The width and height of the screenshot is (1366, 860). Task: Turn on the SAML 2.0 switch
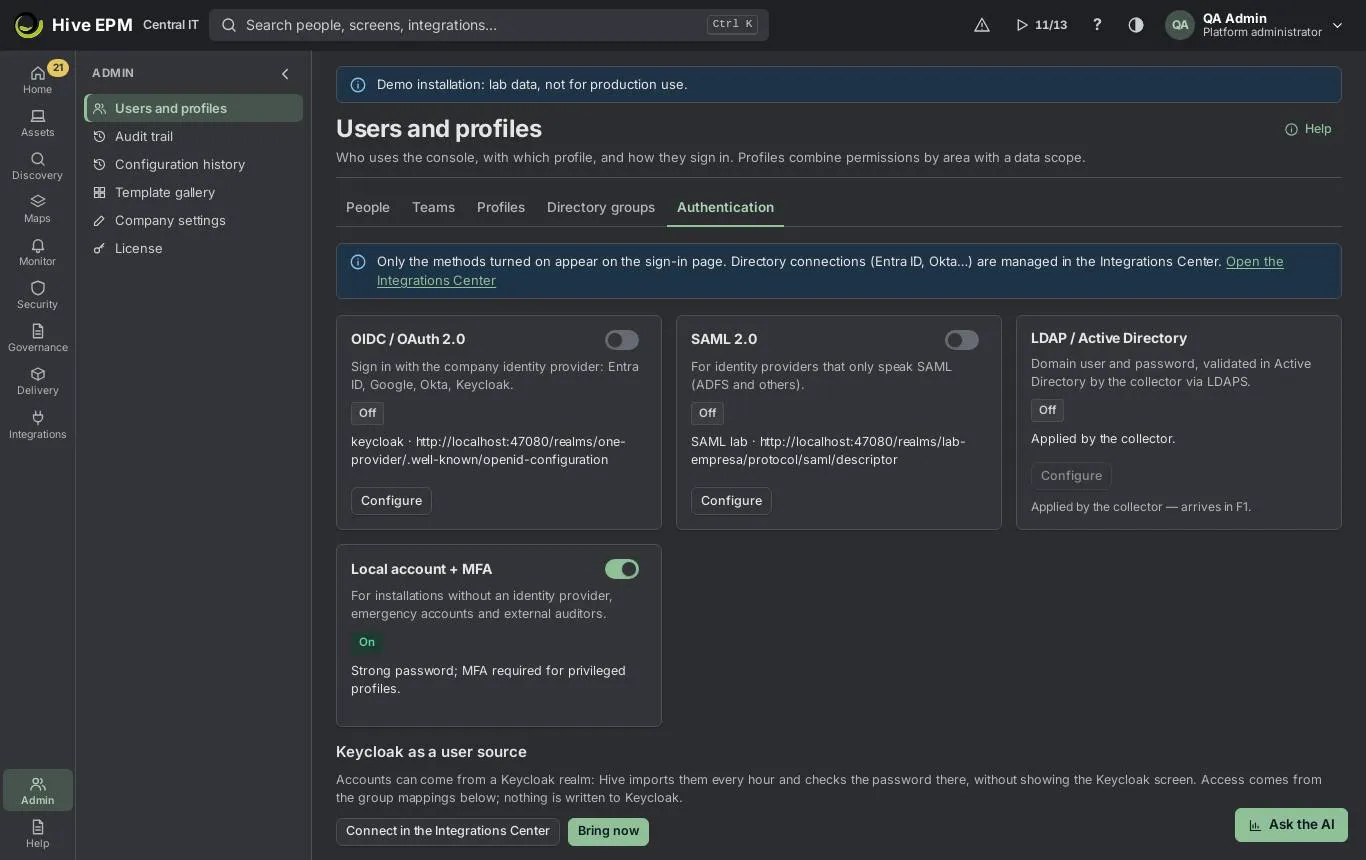(x=962, y=340)
